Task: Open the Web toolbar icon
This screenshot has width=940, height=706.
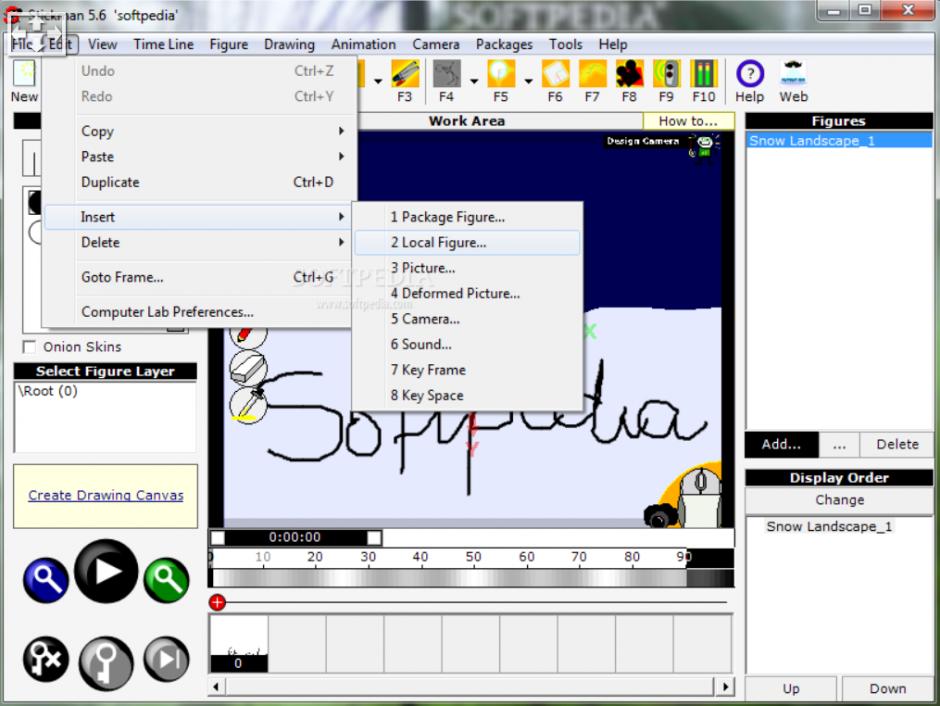Action: point(794,74)
